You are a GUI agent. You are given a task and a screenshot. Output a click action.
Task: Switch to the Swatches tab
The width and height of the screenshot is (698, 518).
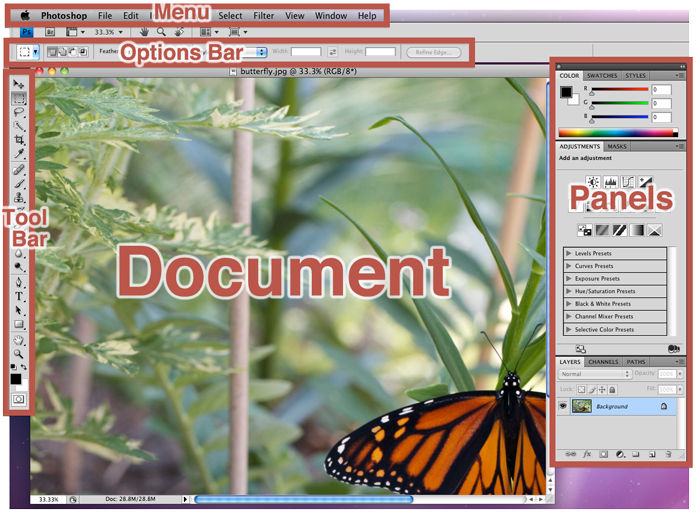coord(602,76)
